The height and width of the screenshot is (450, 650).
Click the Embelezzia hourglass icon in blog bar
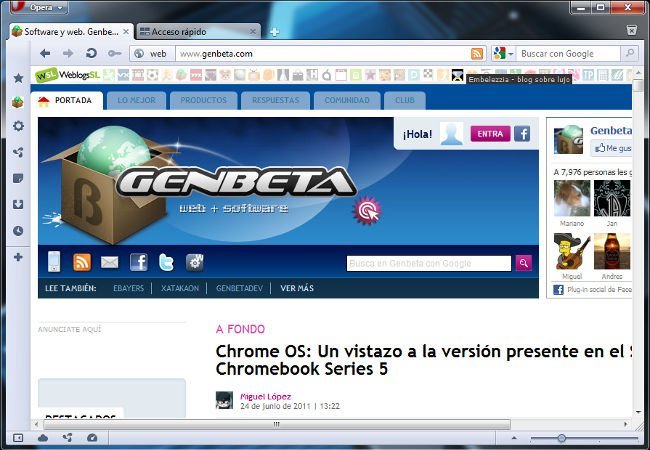coord(458,75)
